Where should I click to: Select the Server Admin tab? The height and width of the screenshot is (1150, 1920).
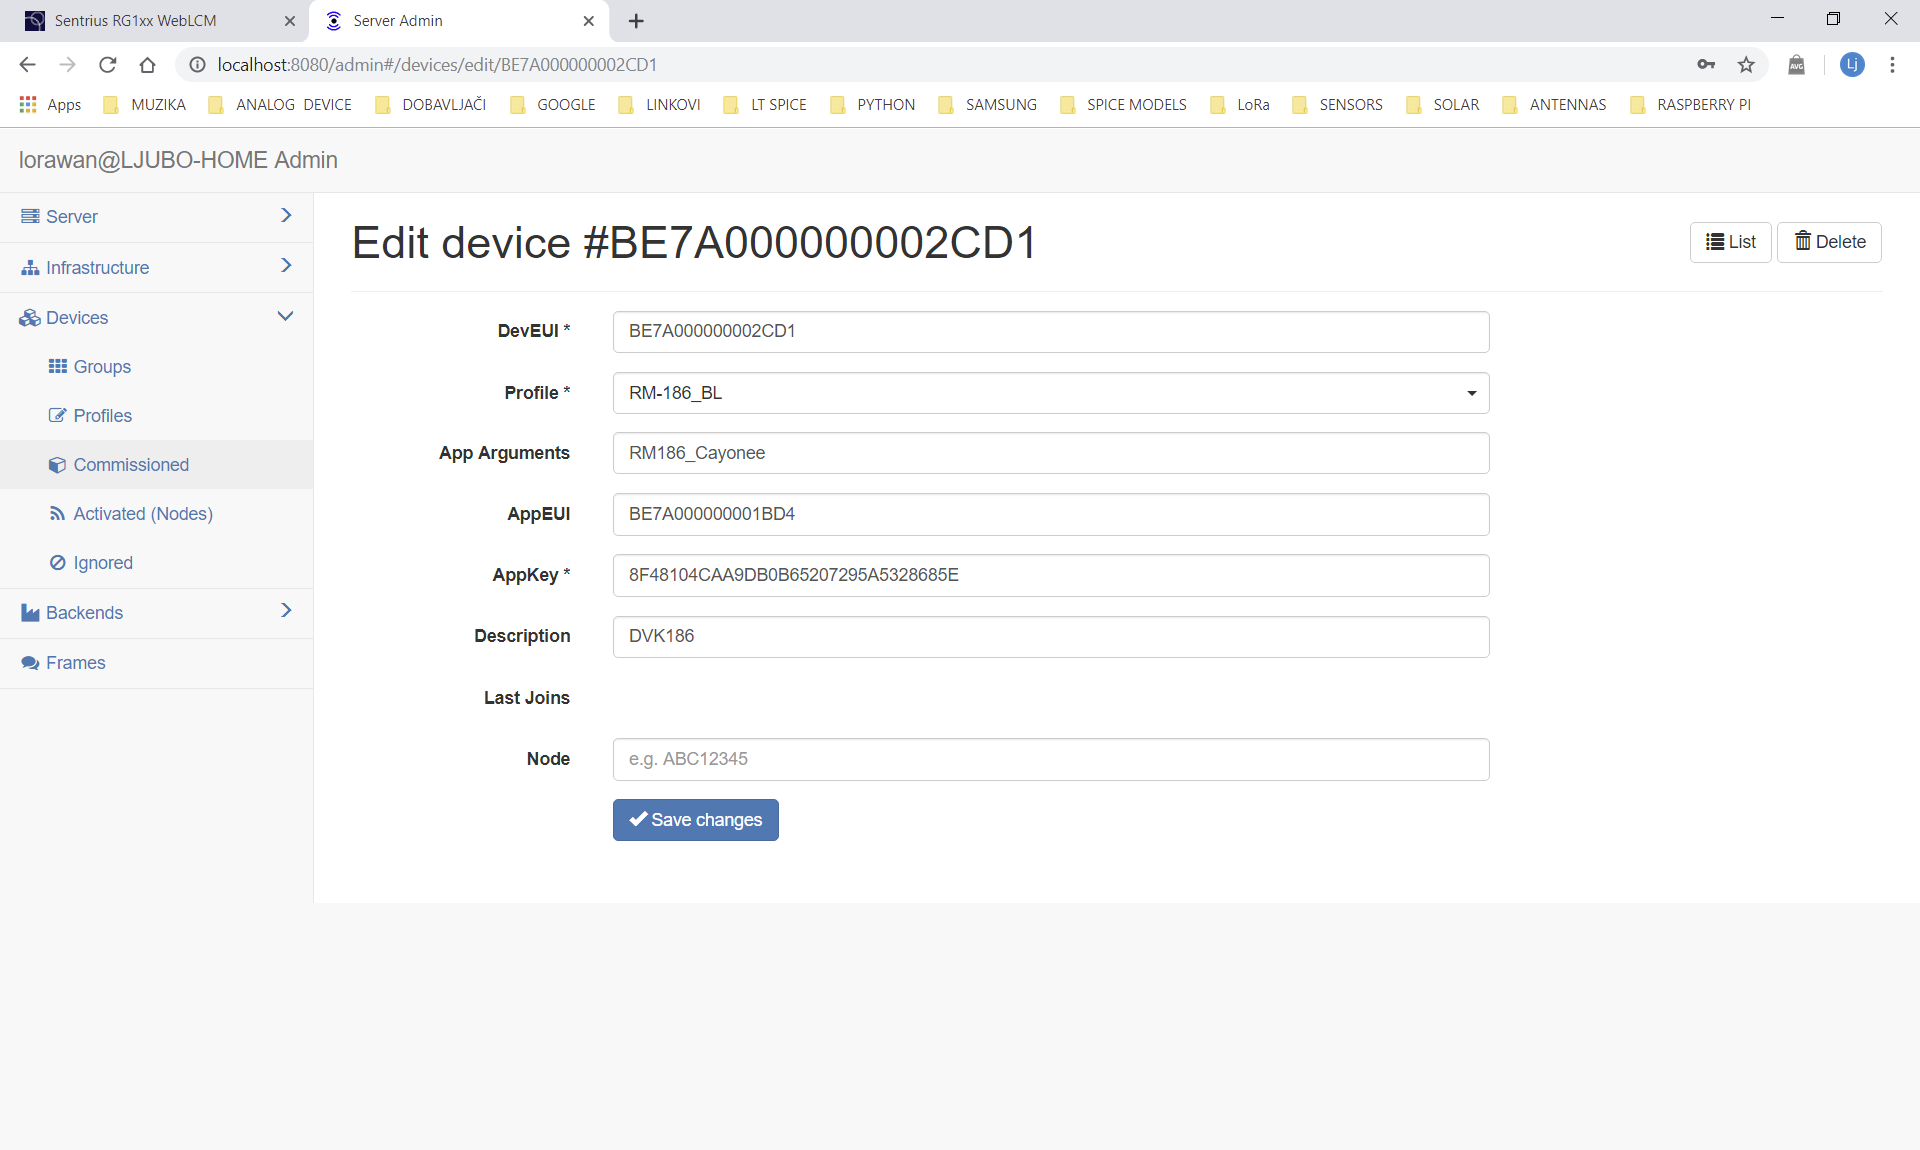[460, 21]
